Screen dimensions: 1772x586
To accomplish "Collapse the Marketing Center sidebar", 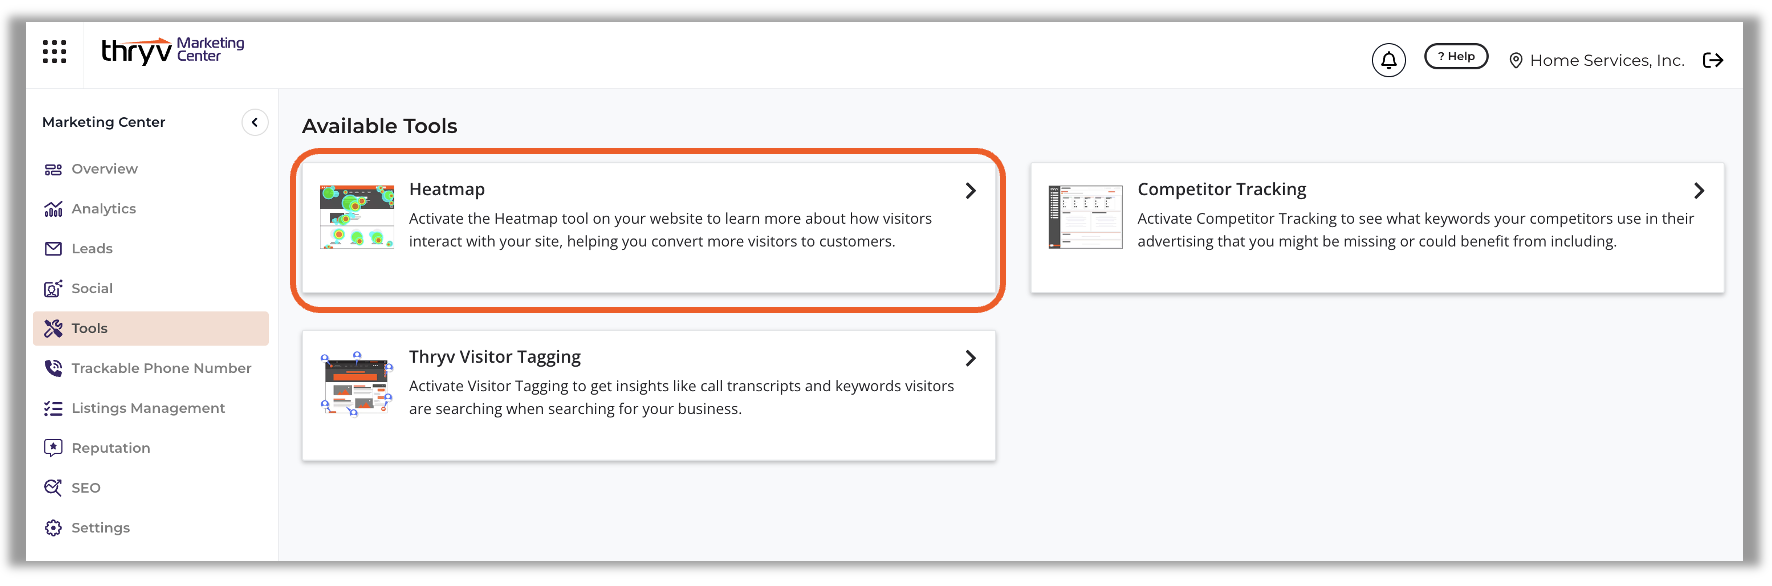I will click(x=255, y=122).
